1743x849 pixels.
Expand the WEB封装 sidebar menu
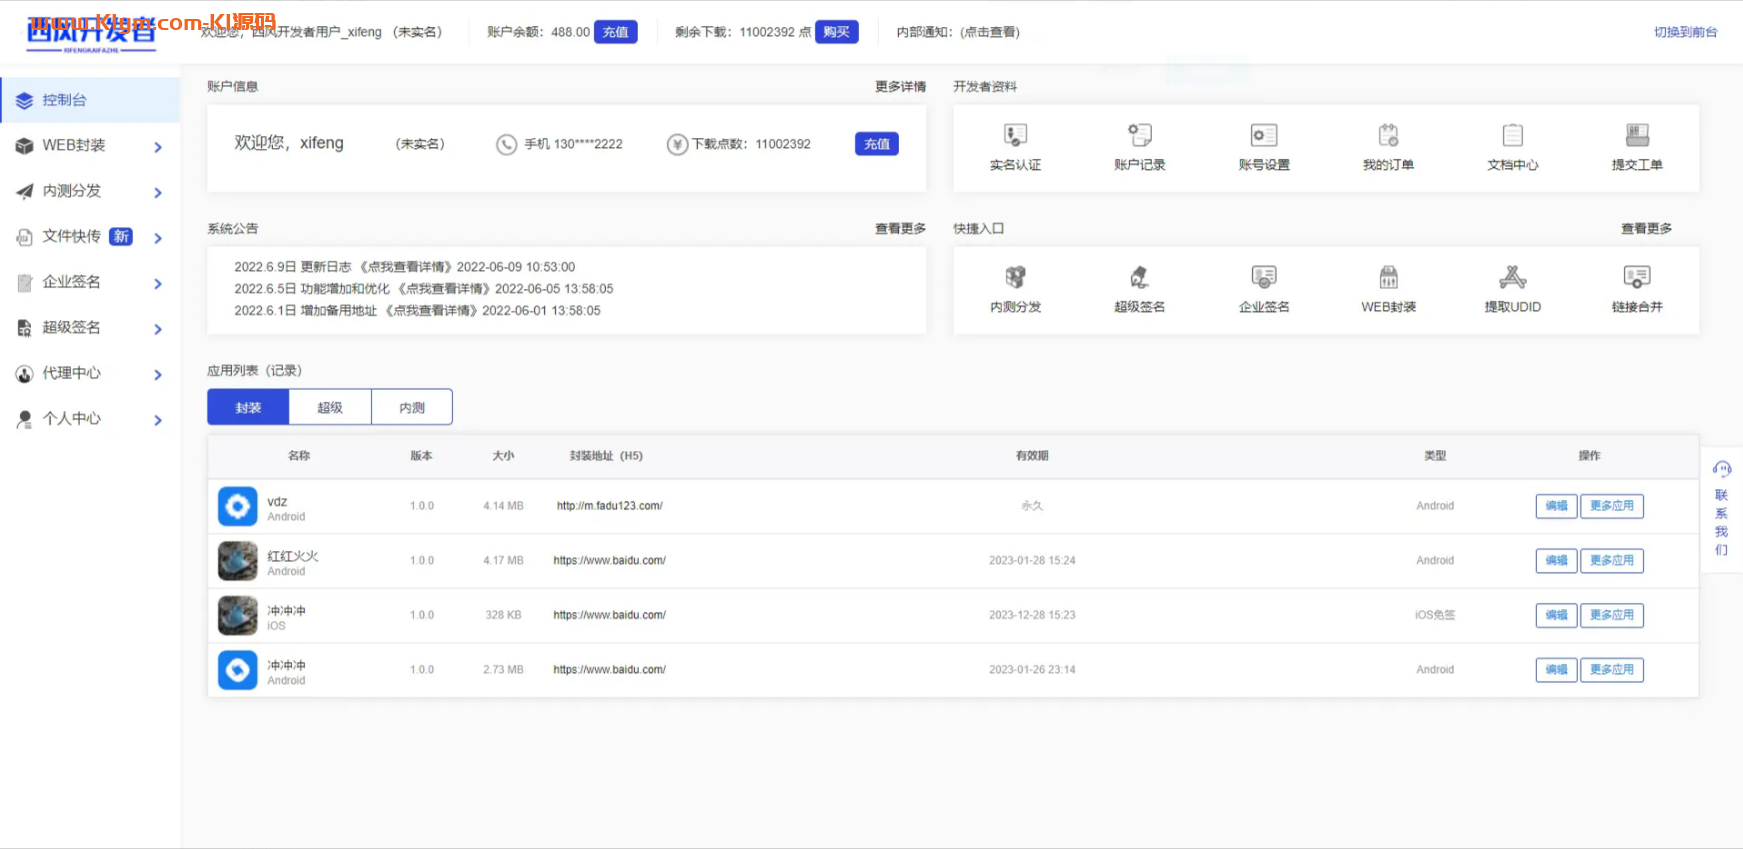(90, 146)
